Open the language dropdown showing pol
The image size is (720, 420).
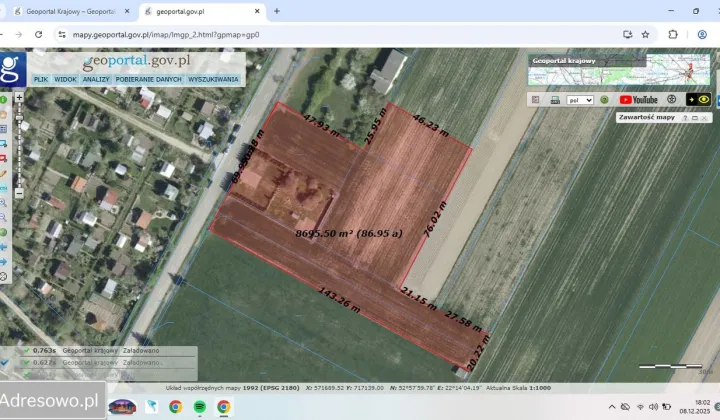(580, 100)
